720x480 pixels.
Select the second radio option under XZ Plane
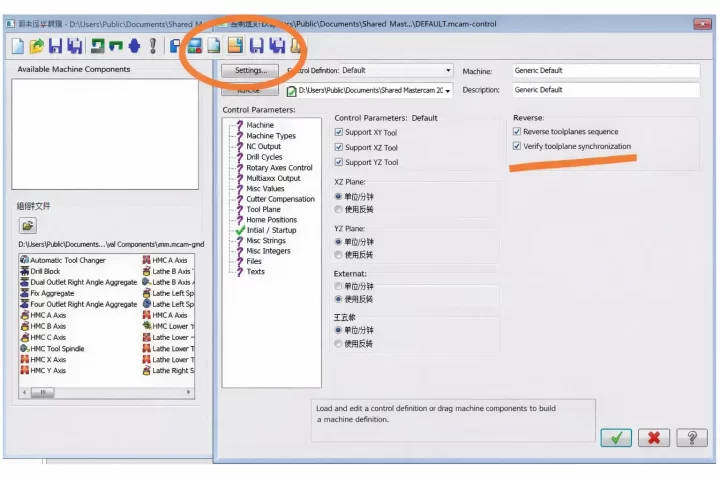[338, 209]
